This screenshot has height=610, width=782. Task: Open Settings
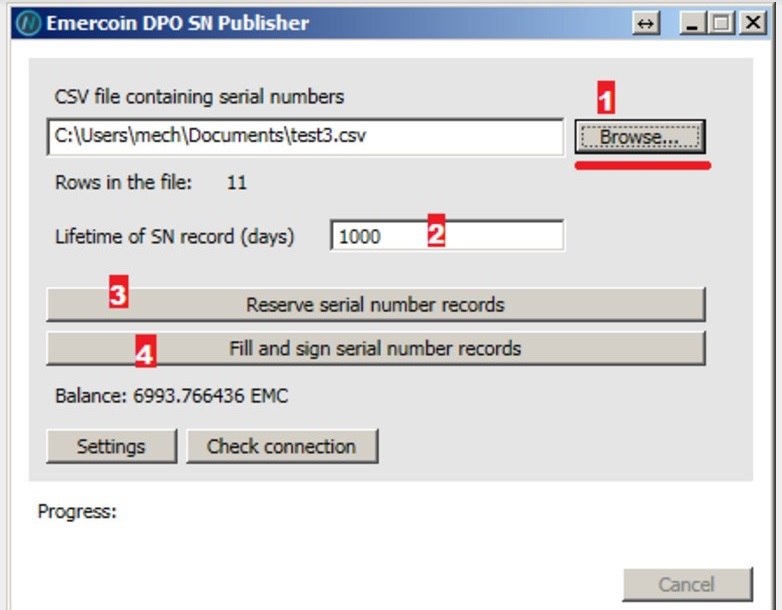[x=111, y=446]
